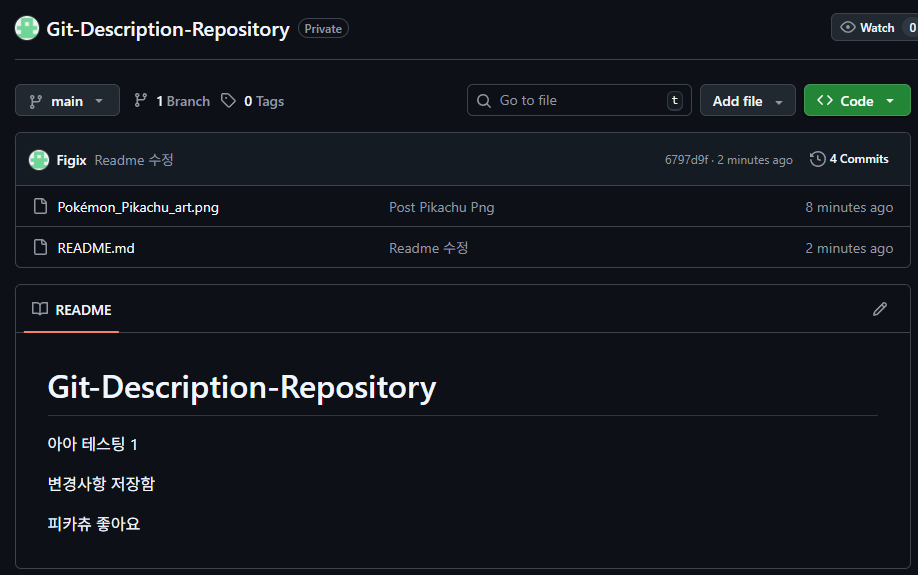View the 4 Commits history link
Screen dimensions: 918x575
(x=858, y=159)
